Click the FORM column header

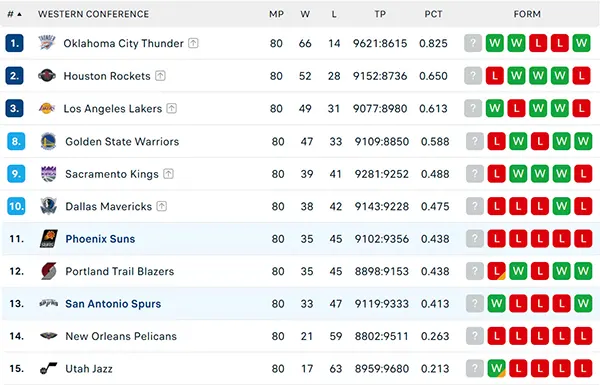coord(527,14)
